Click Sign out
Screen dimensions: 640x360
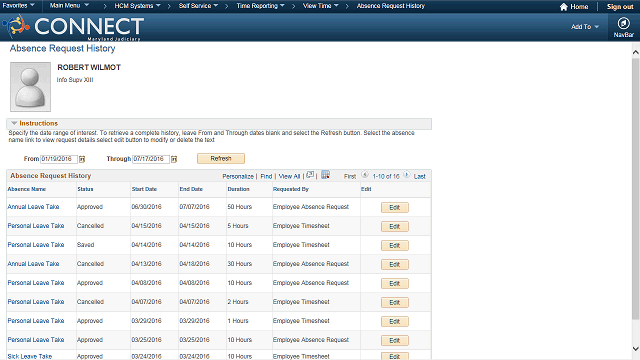click(620, 7)
